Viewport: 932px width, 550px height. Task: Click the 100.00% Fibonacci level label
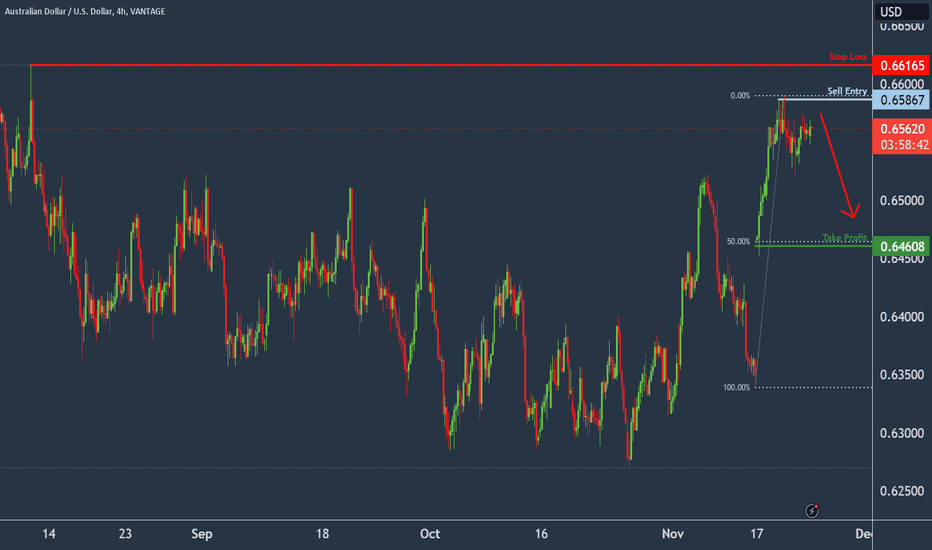pyautogui.click(x=736, y=388)
